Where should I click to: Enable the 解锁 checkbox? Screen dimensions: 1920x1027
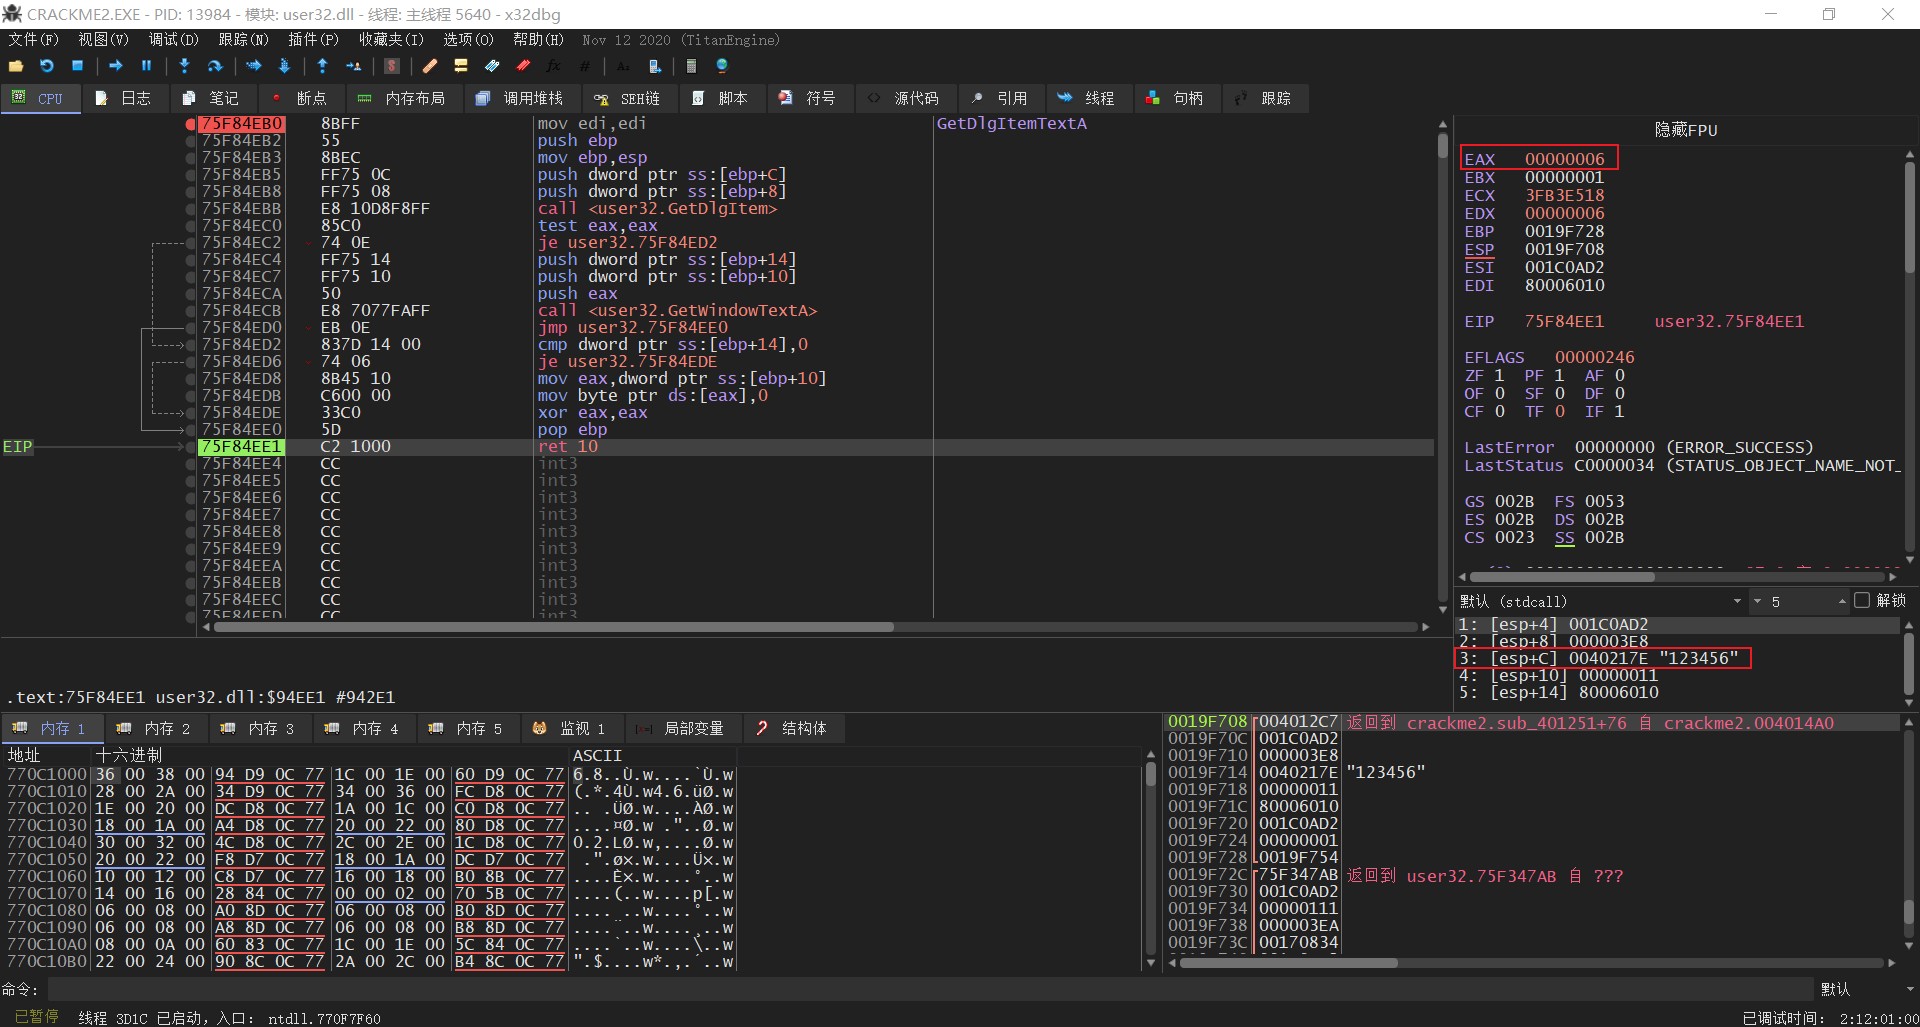(1861, 600)
